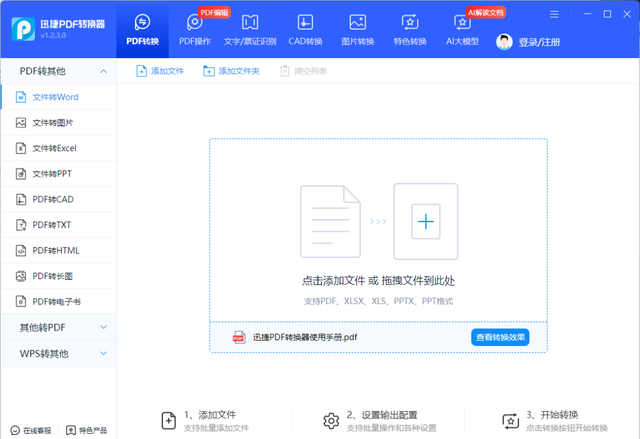This screenshot has width=640, height=439.
Task: Click the 添加文件 toolbar button
Action: 160,71
